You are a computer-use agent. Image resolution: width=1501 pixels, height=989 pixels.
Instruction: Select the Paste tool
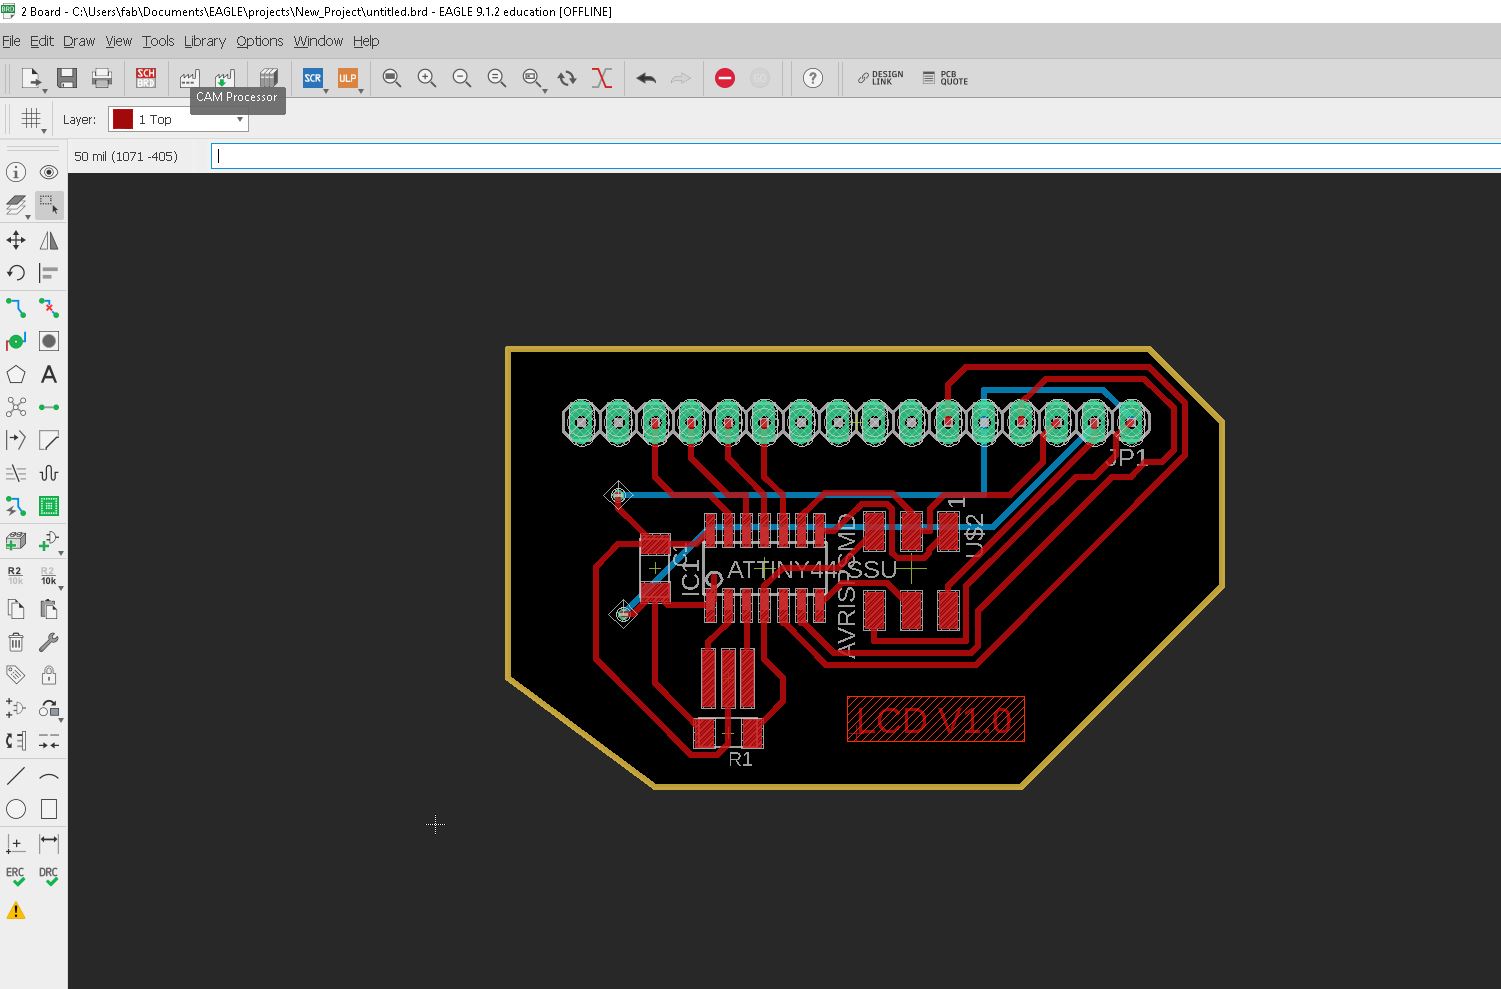pyautogui.click(x=49, y=609)
